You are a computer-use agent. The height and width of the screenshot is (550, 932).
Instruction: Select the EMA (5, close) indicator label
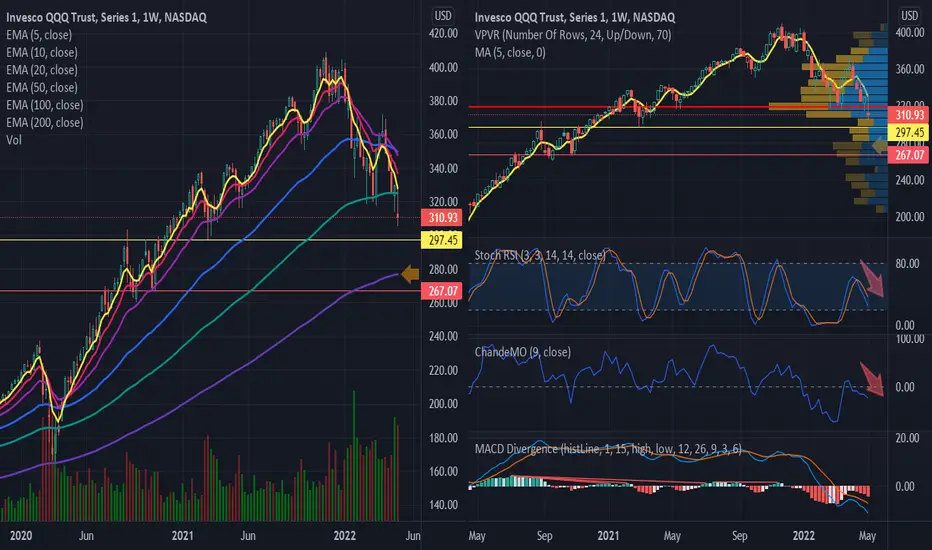[x=39, y=35]
